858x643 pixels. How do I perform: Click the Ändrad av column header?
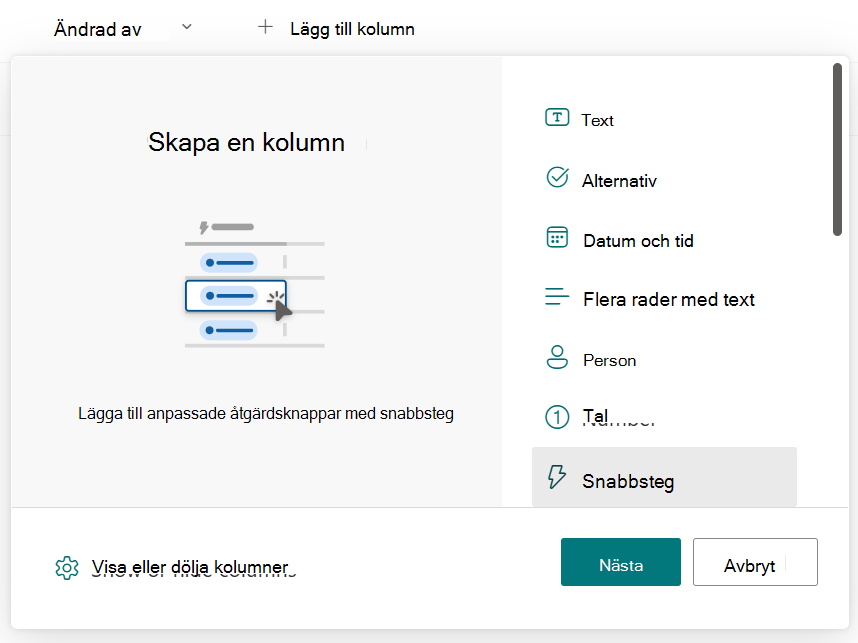pos(97,29)
